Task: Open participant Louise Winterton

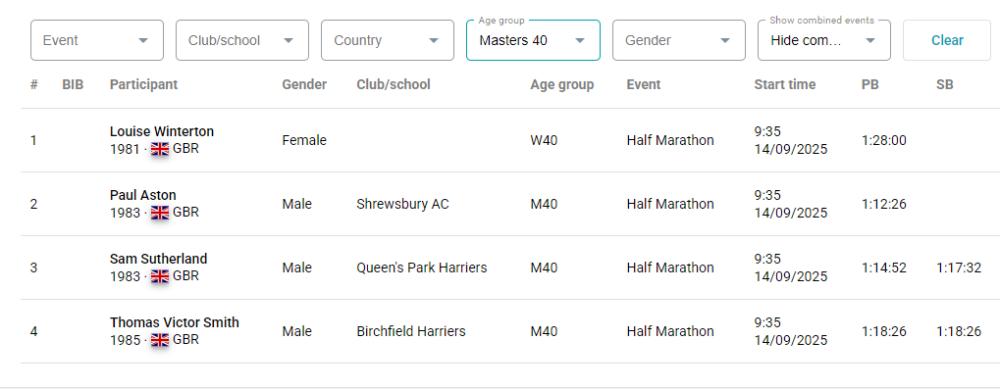Action: pos(162,131)
